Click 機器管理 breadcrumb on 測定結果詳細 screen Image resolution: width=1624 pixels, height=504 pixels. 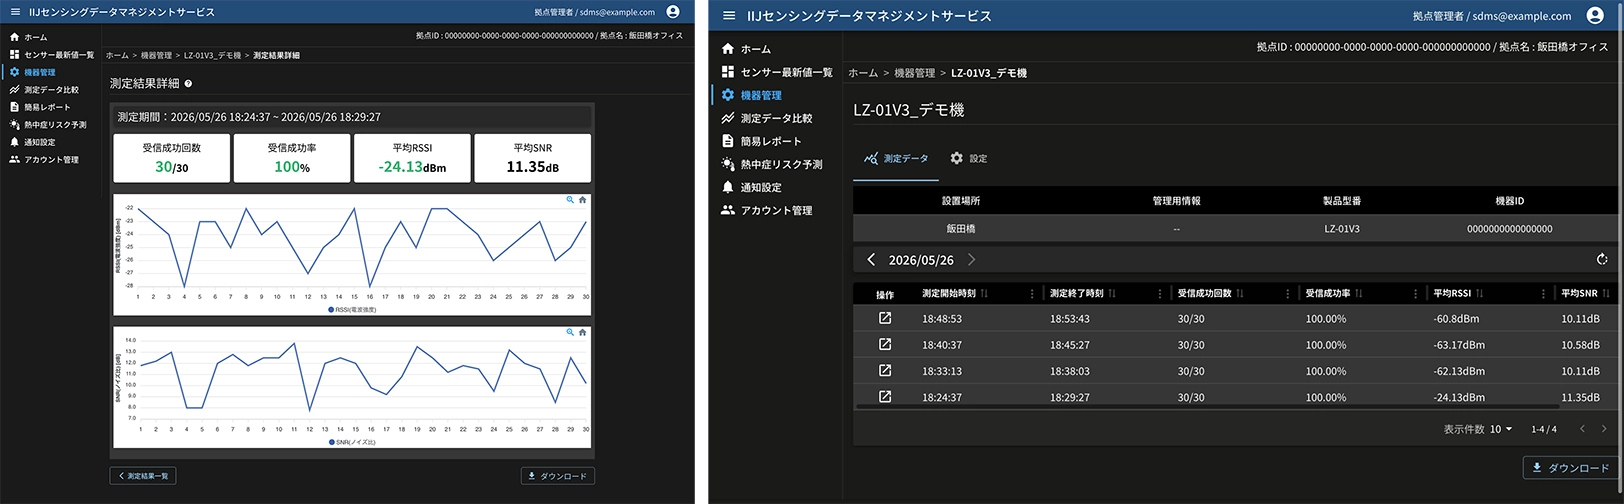pos(156,55)
